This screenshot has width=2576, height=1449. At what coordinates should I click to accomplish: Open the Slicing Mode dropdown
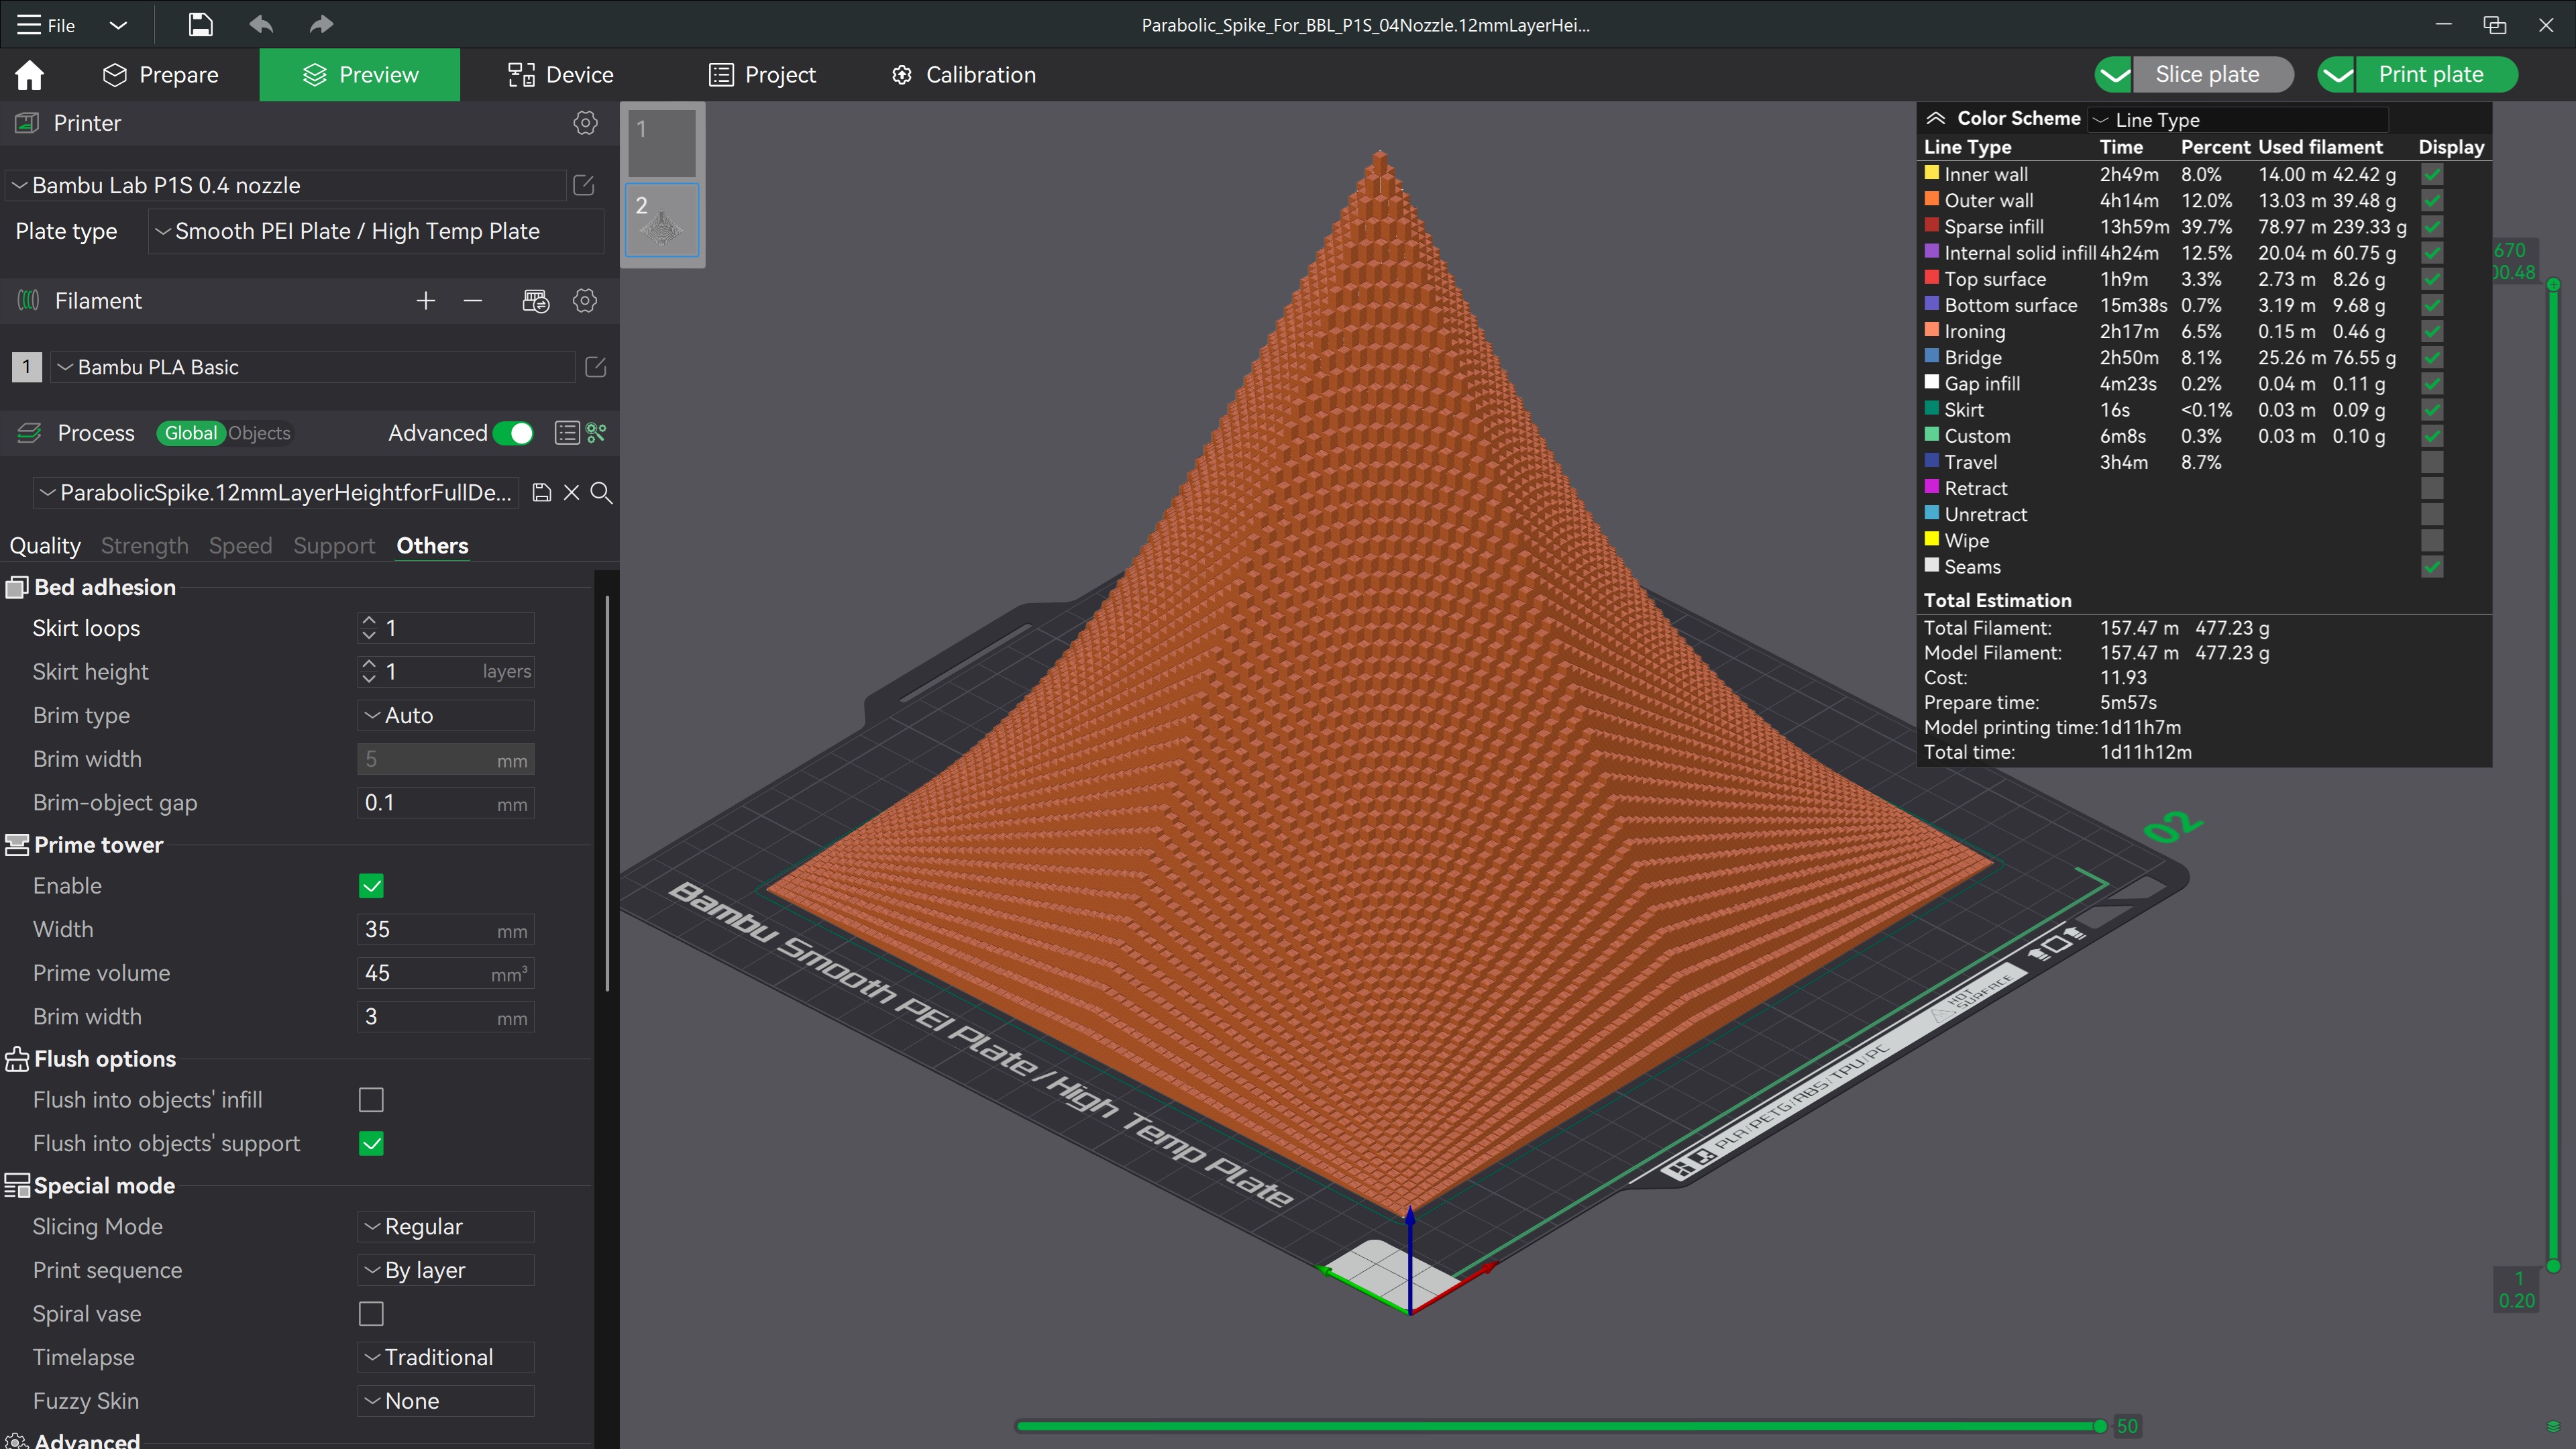(x=446, y=1227)
